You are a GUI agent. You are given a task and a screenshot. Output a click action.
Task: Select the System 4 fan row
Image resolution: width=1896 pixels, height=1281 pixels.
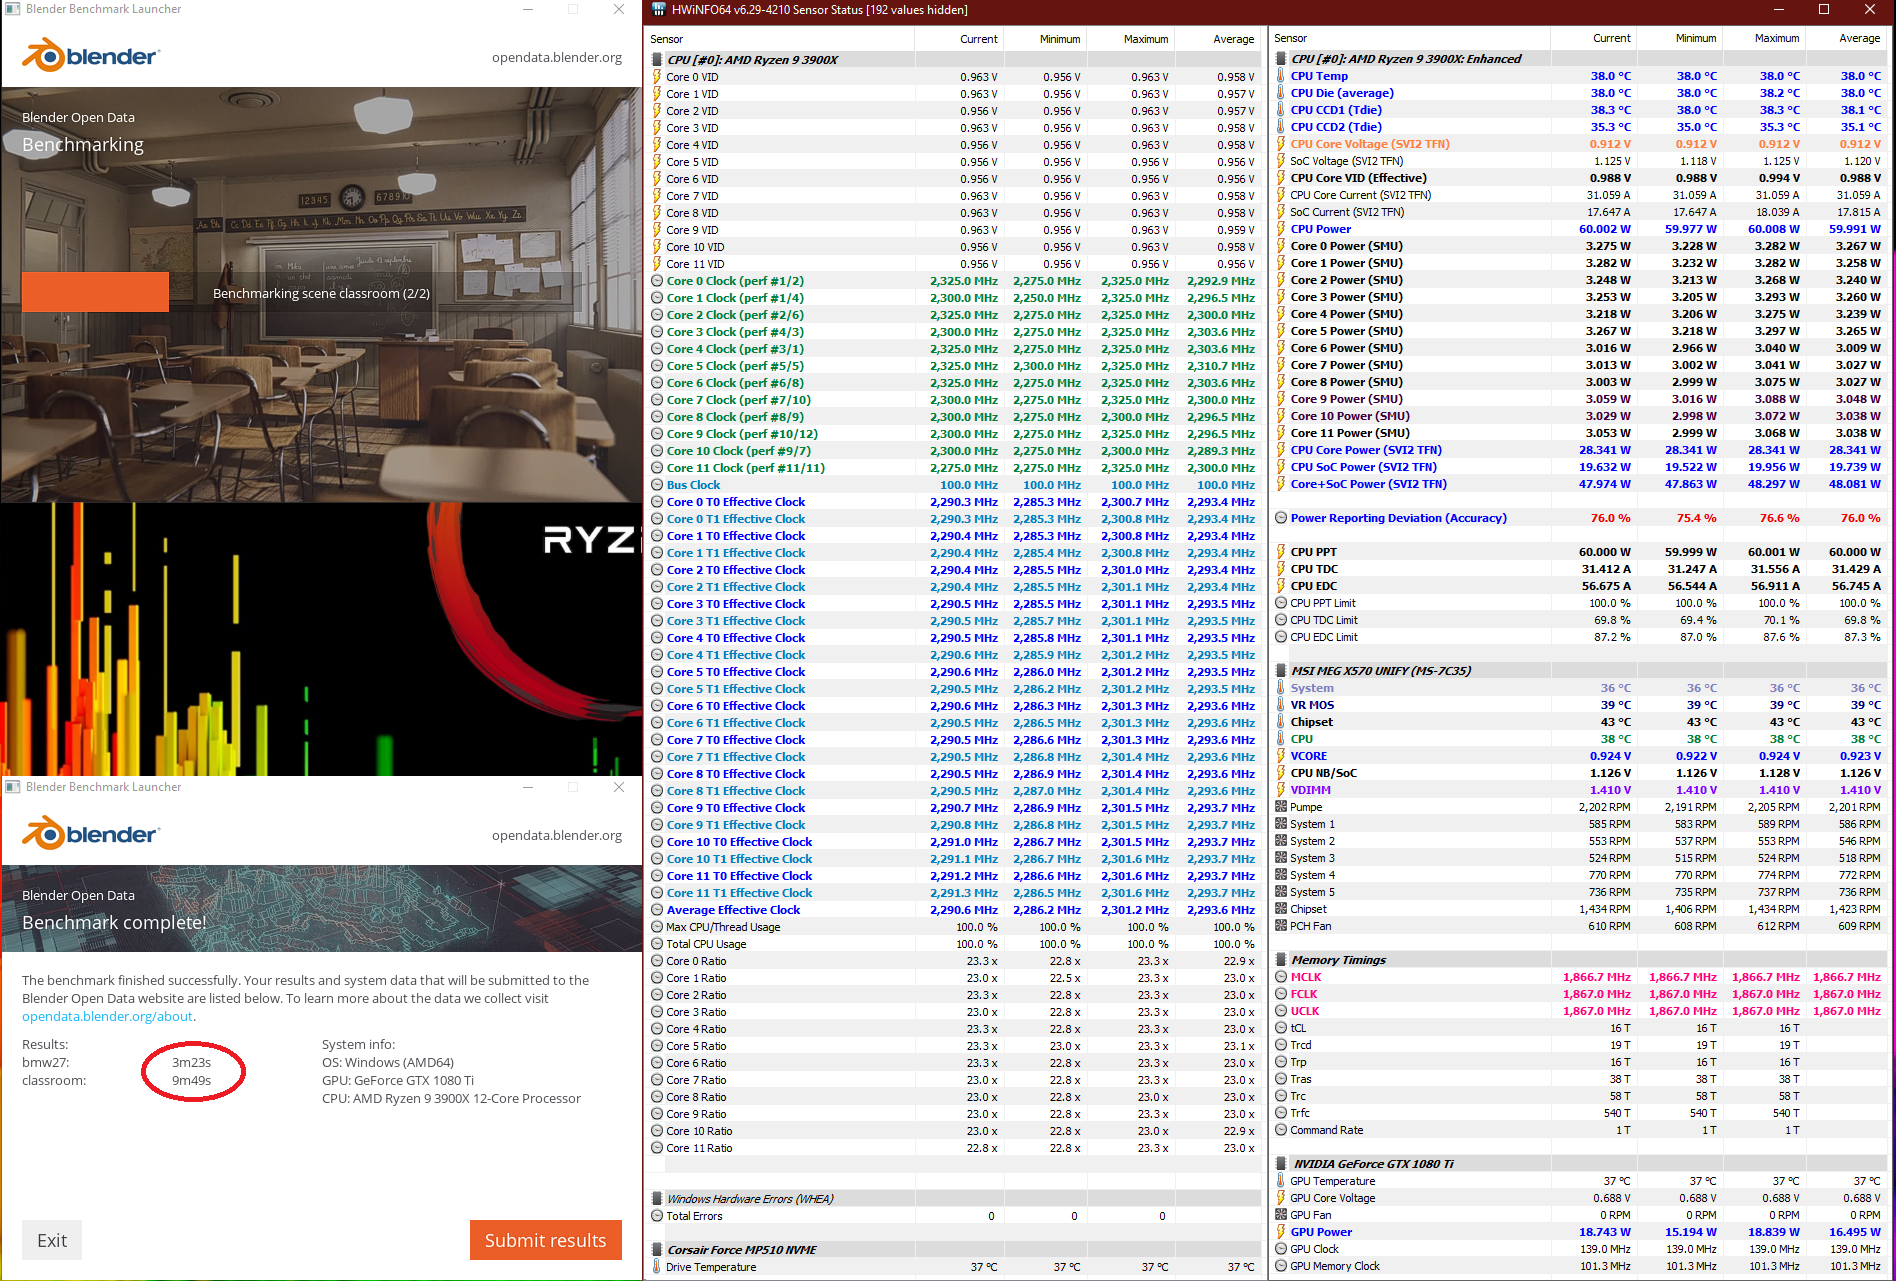coord(1580,875)
